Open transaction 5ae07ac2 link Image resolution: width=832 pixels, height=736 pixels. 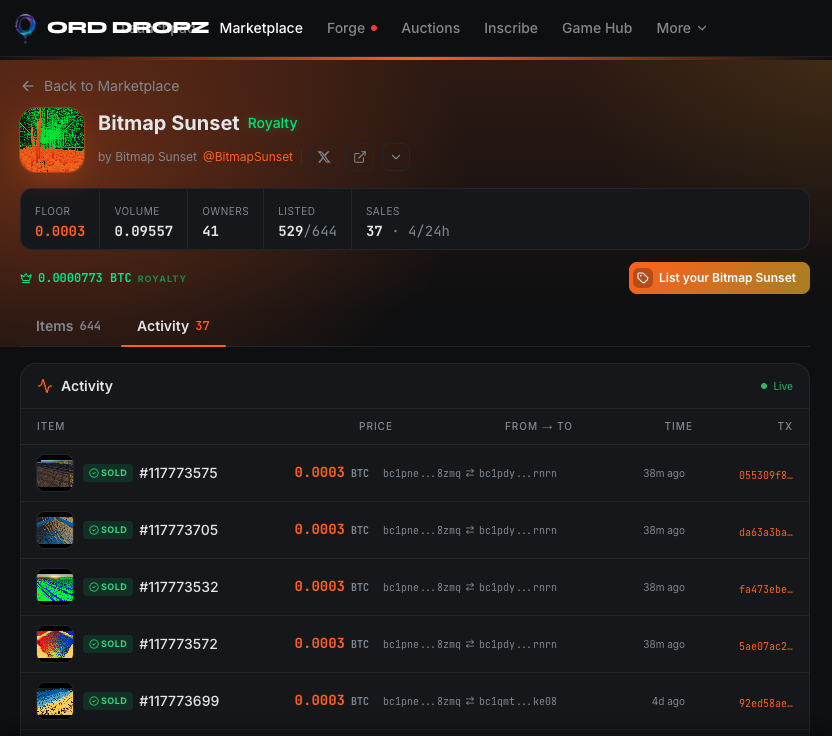point(766,646)
